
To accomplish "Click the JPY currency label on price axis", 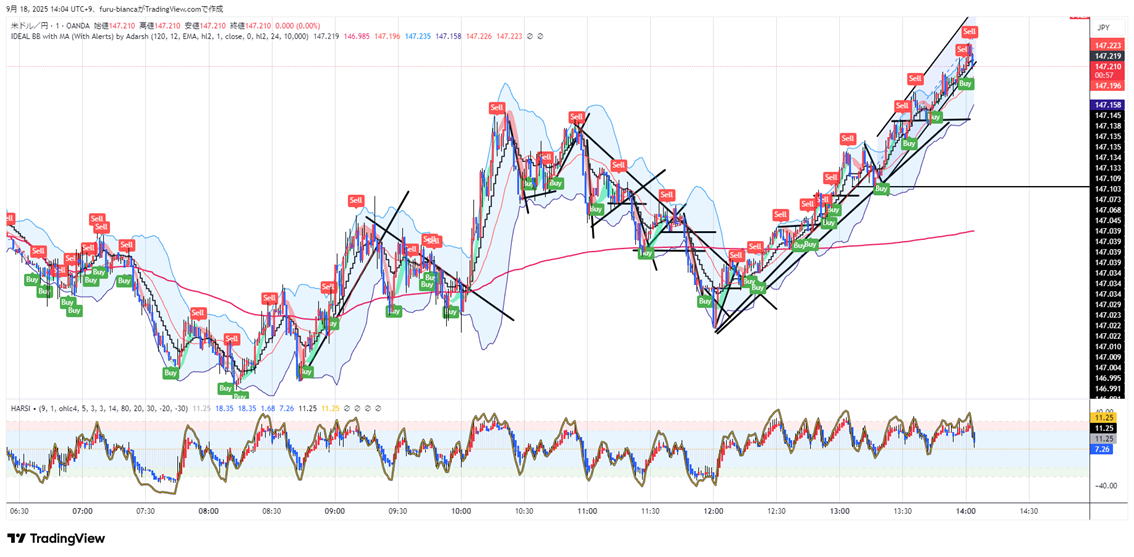I will [1103, 28].
